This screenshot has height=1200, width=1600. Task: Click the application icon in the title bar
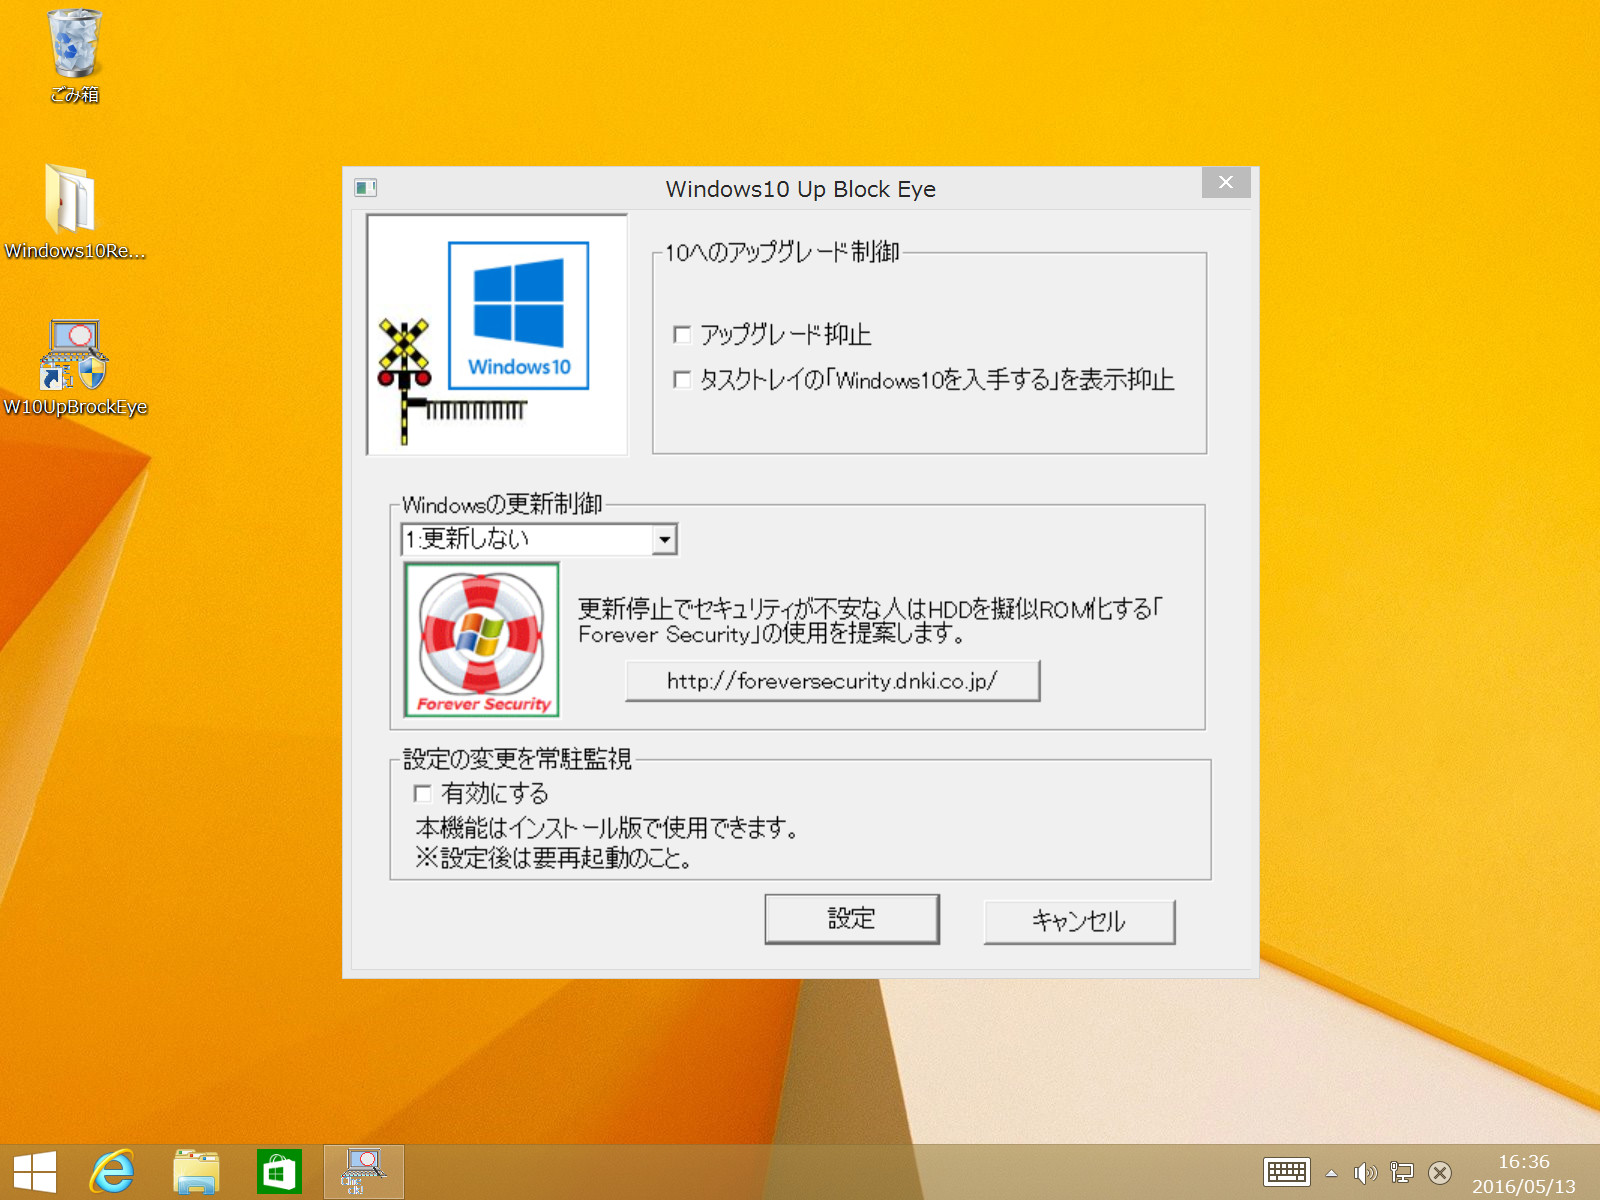coord(366,188)
